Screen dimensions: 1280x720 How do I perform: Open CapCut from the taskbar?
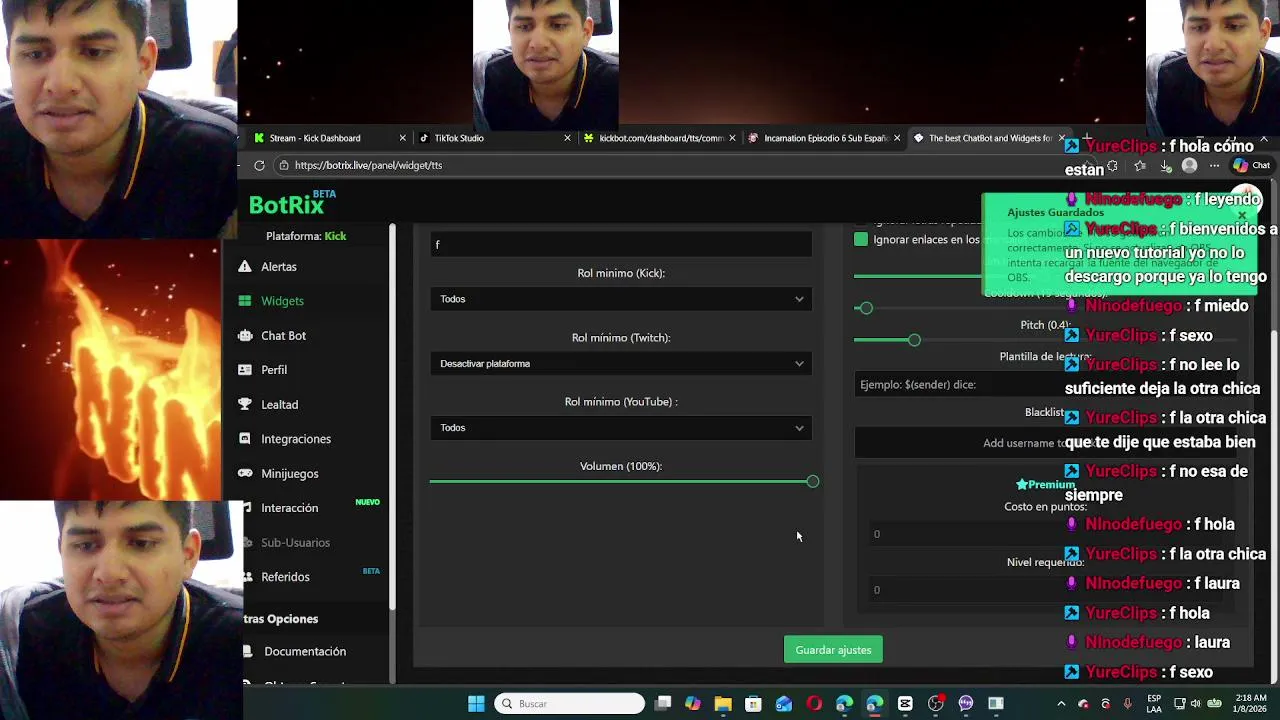[905, 704]
